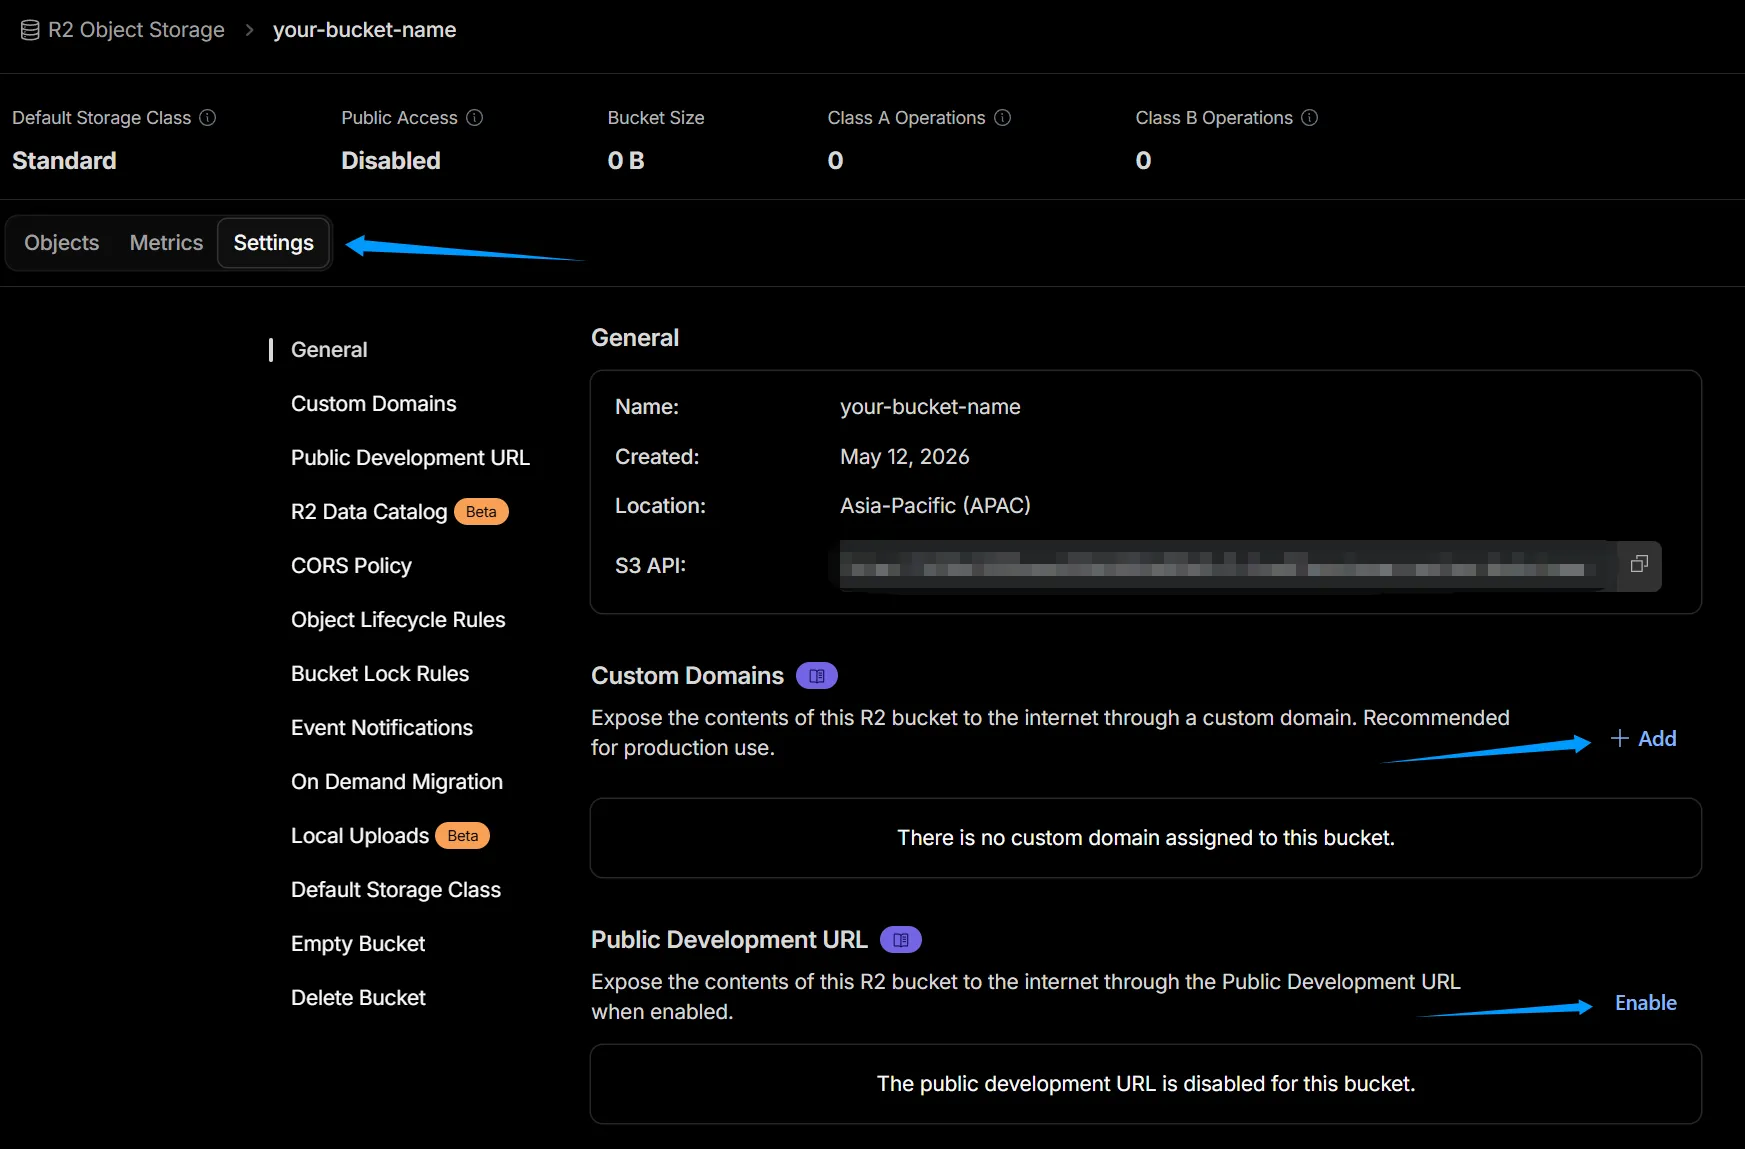
Task: Go to CORS Policy section
Action: point(351,566)
